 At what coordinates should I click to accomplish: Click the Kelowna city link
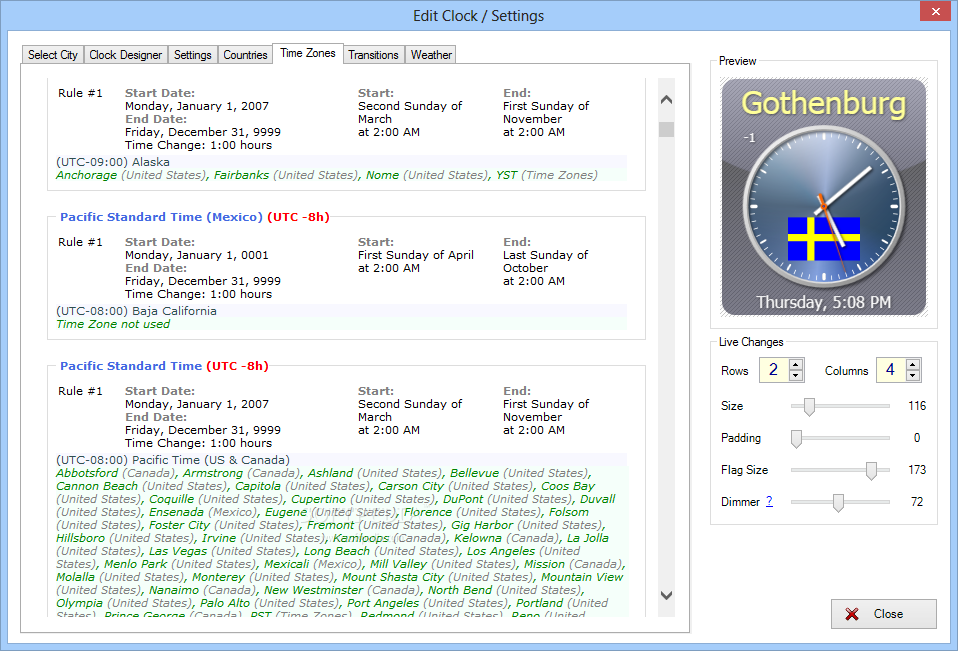point(477,538)
